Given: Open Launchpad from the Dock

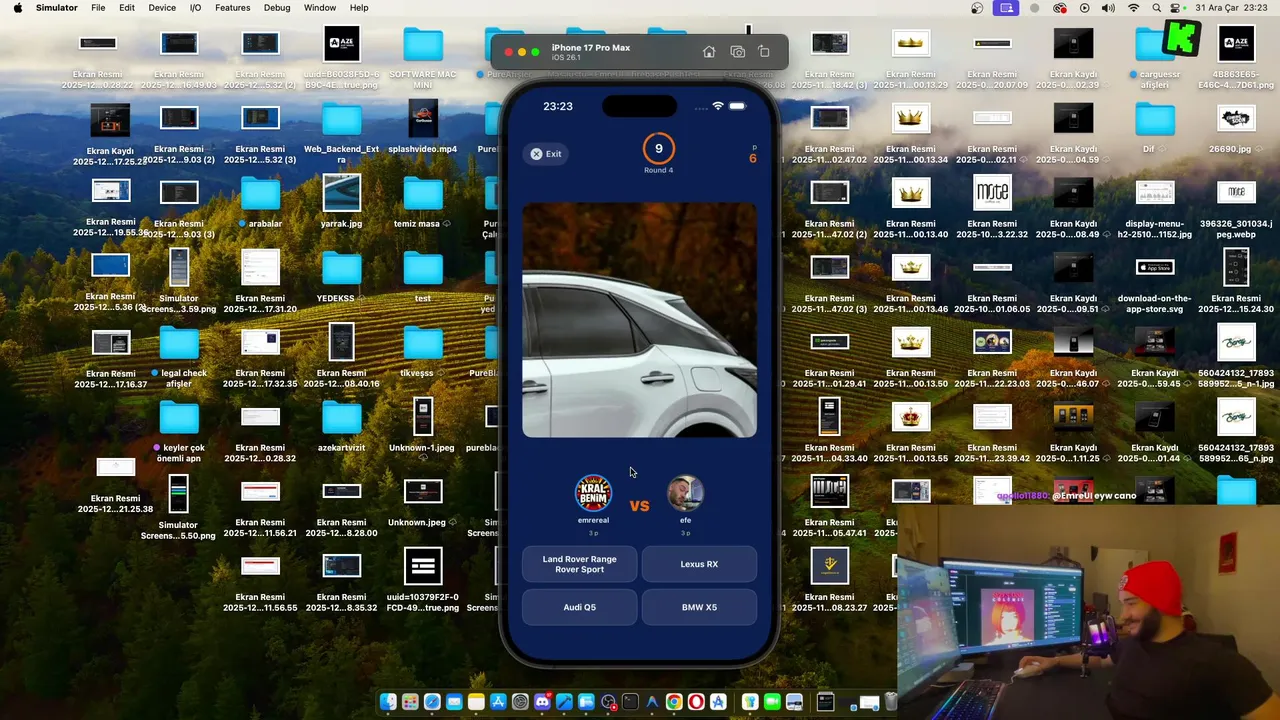Looking at the screenshot, I should click(x=410, y=702).
